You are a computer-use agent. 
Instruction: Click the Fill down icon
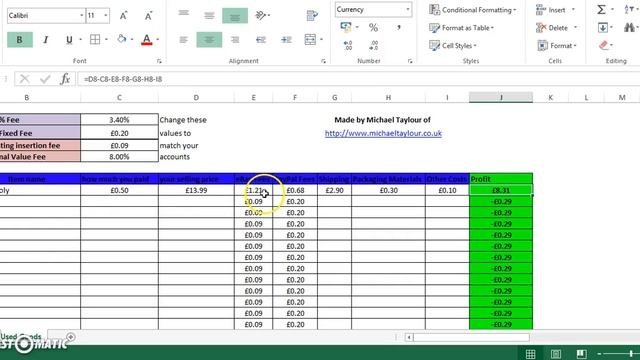(x=603, y=27)
